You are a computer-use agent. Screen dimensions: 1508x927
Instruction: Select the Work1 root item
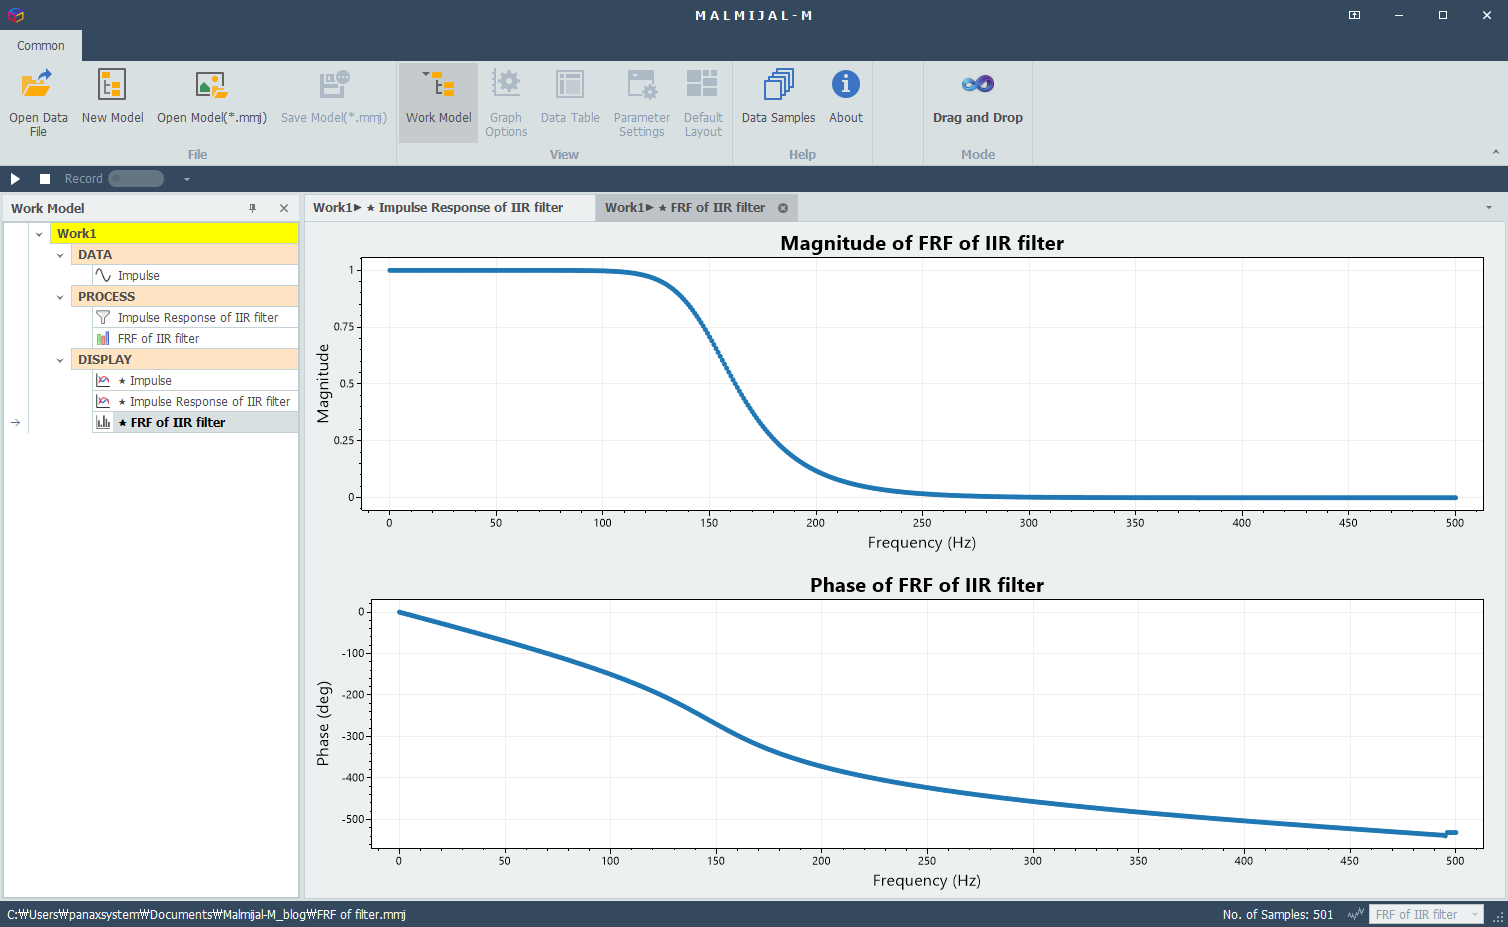tap(174, 233)
